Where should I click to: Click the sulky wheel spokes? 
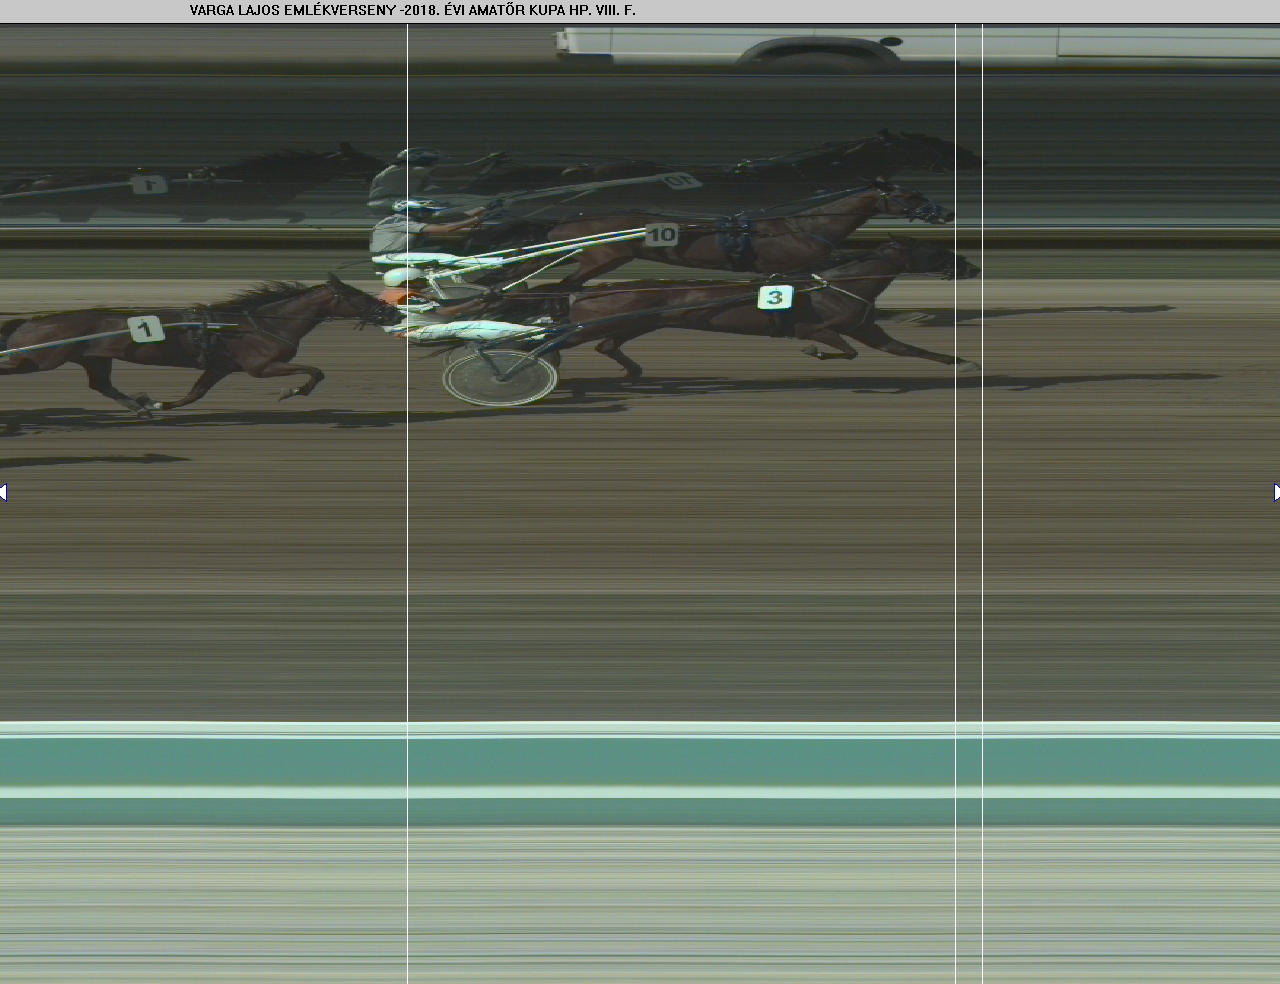[499, 375]
